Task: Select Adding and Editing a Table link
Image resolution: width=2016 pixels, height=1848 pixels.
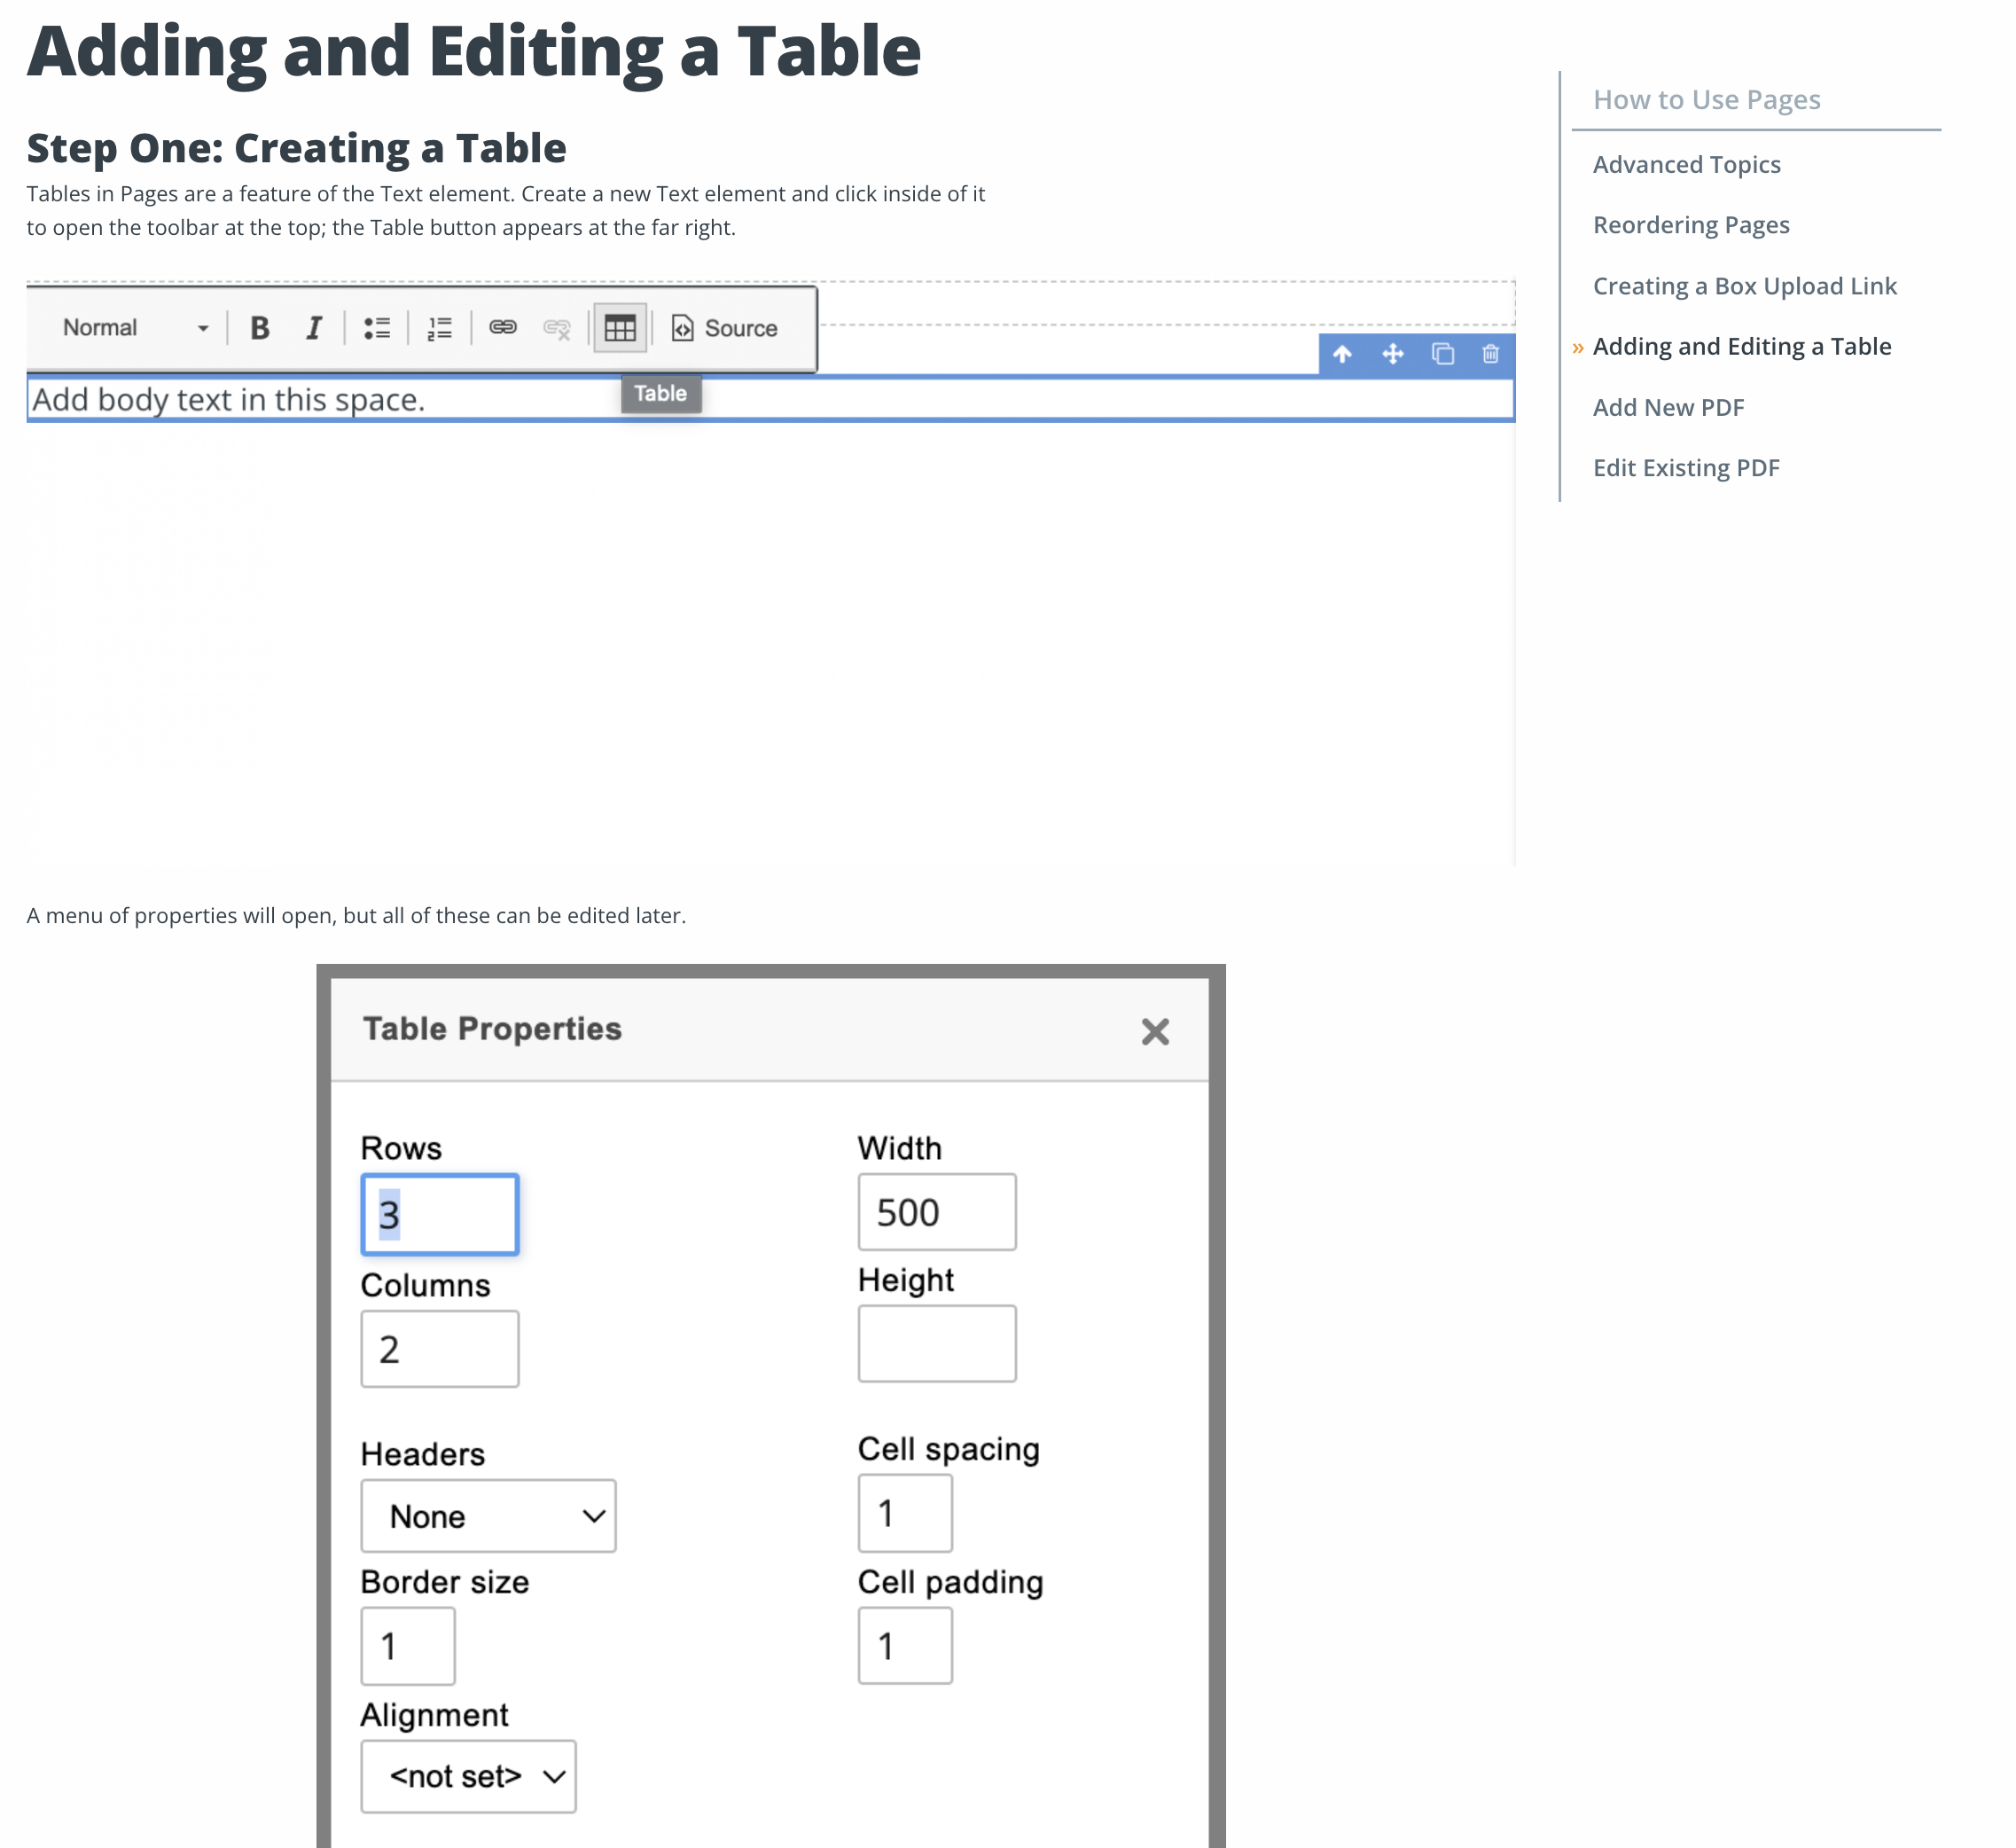Action: click(x=1742, y=347)
